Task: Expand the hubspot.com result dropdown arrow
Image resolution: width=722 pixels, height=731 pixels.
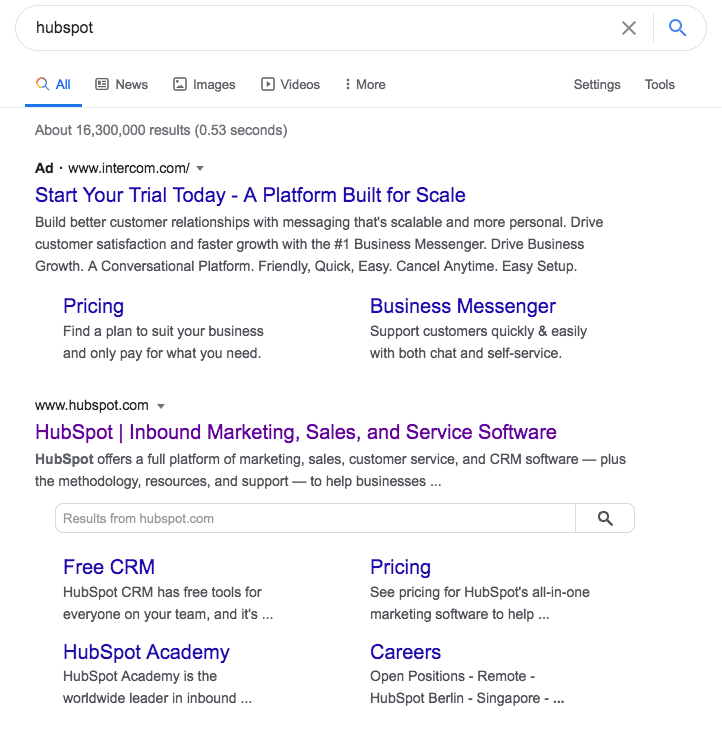Action: pyautogui.click(x=161, y=406)
